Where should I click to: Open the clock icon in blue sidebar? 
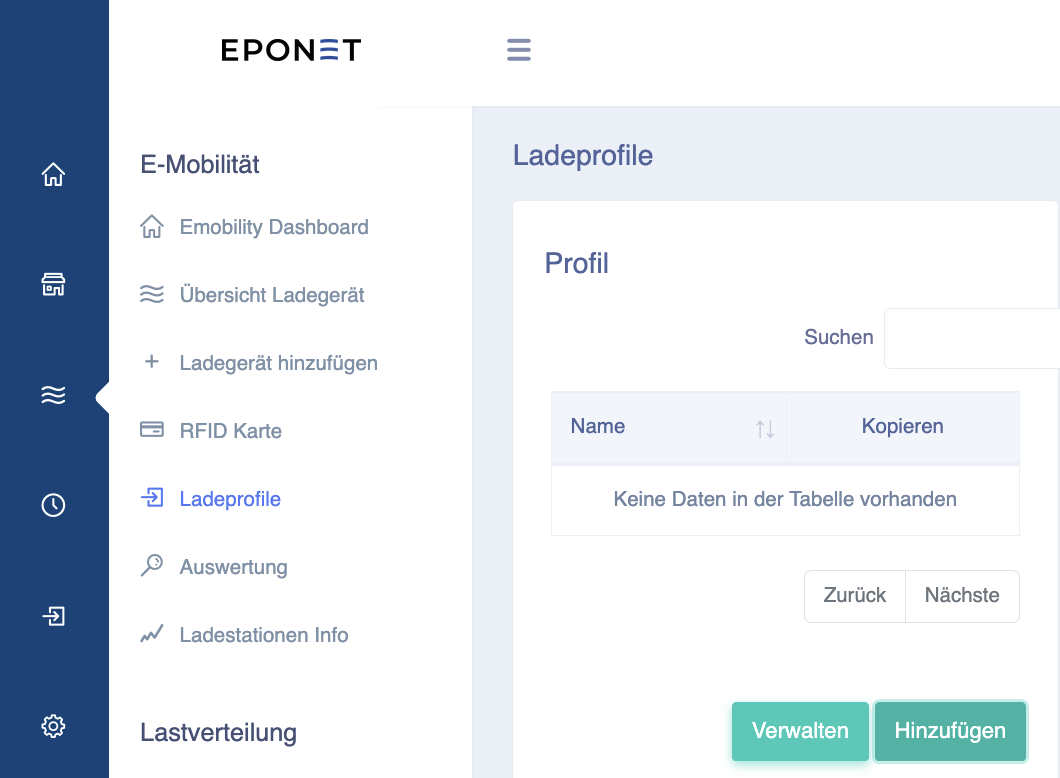click(x=53, y=505)
